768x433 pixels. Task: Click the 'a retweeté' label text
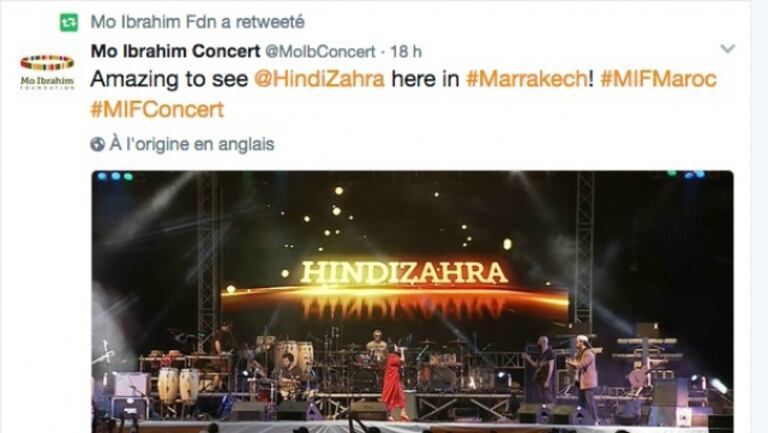pos(263,22)
